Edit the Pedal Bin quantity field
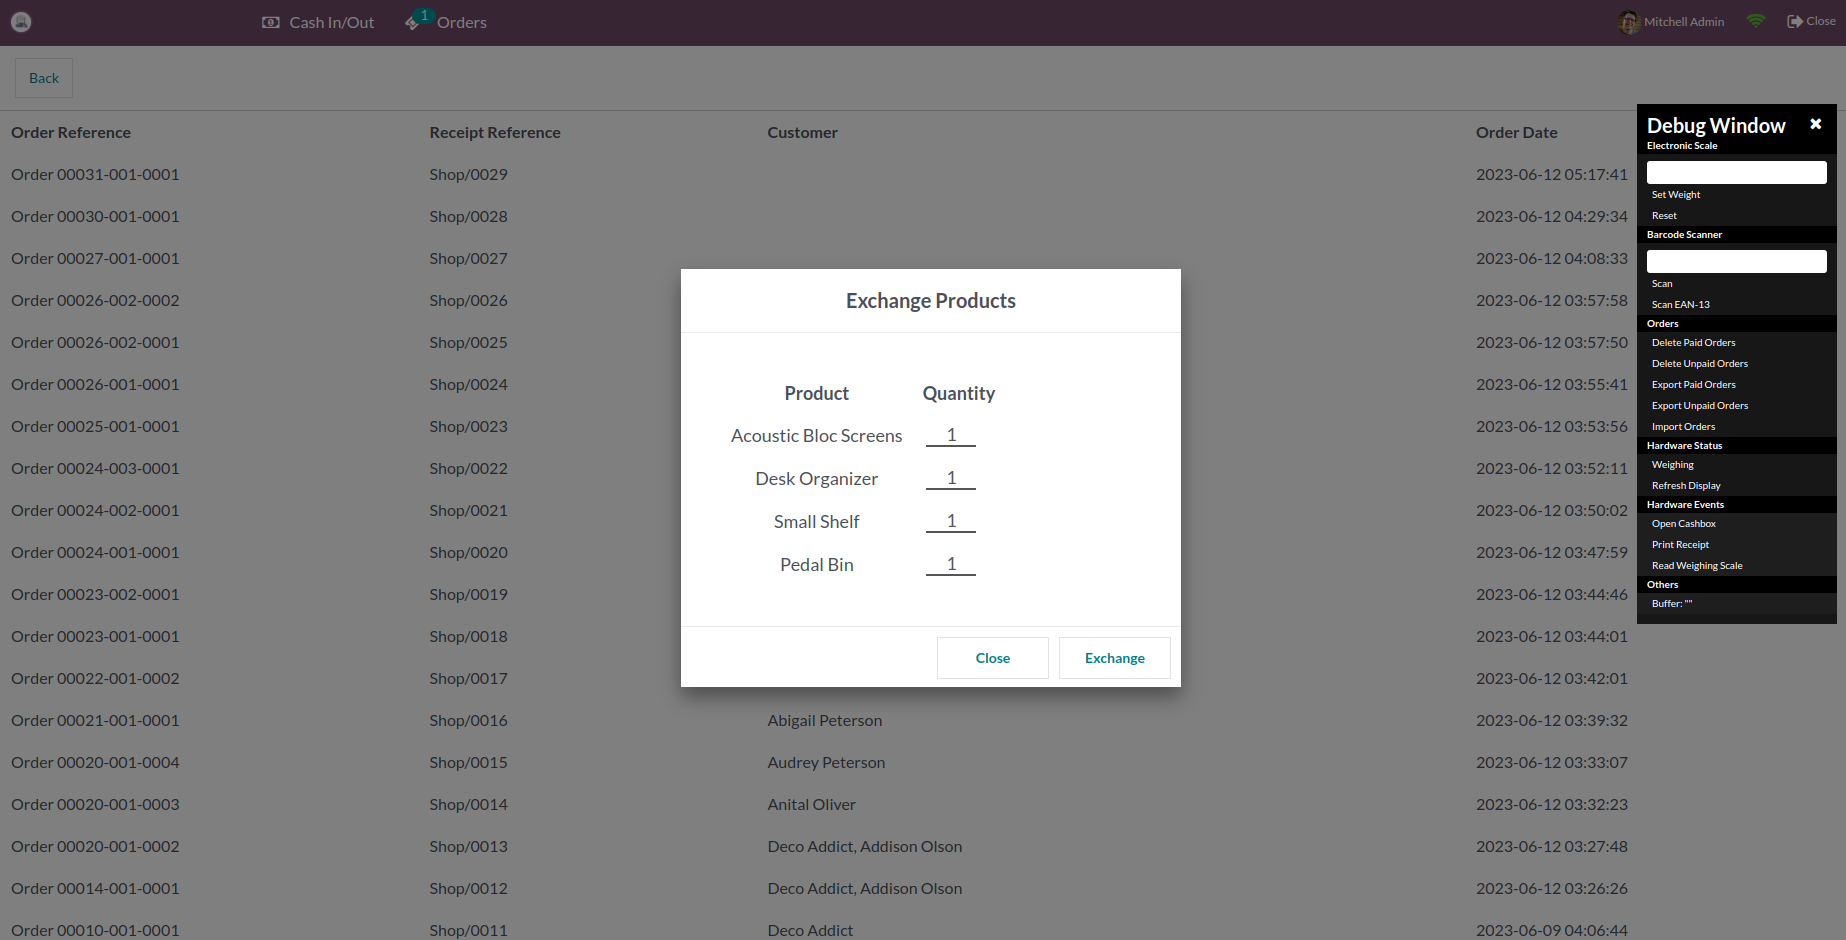Viewport: 1846px width, 940px height. (x=950, y=563)
